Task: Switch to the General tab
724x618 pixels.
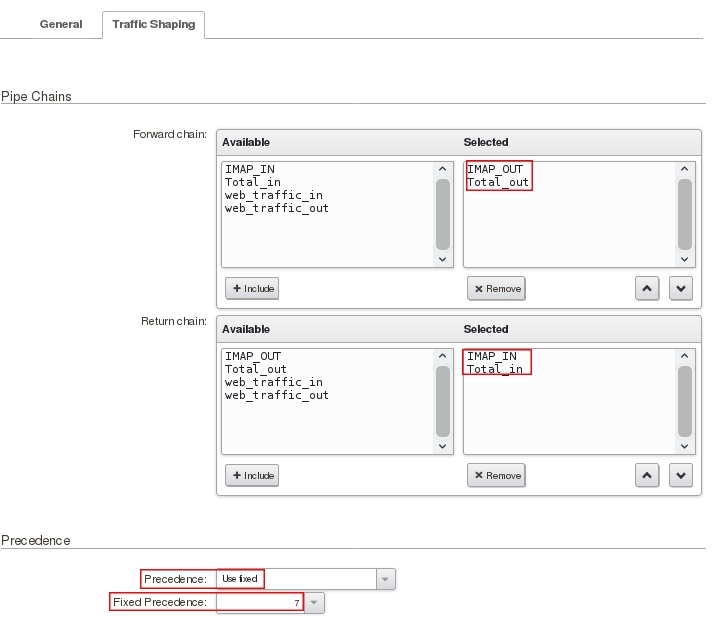Action: (61, 24)
